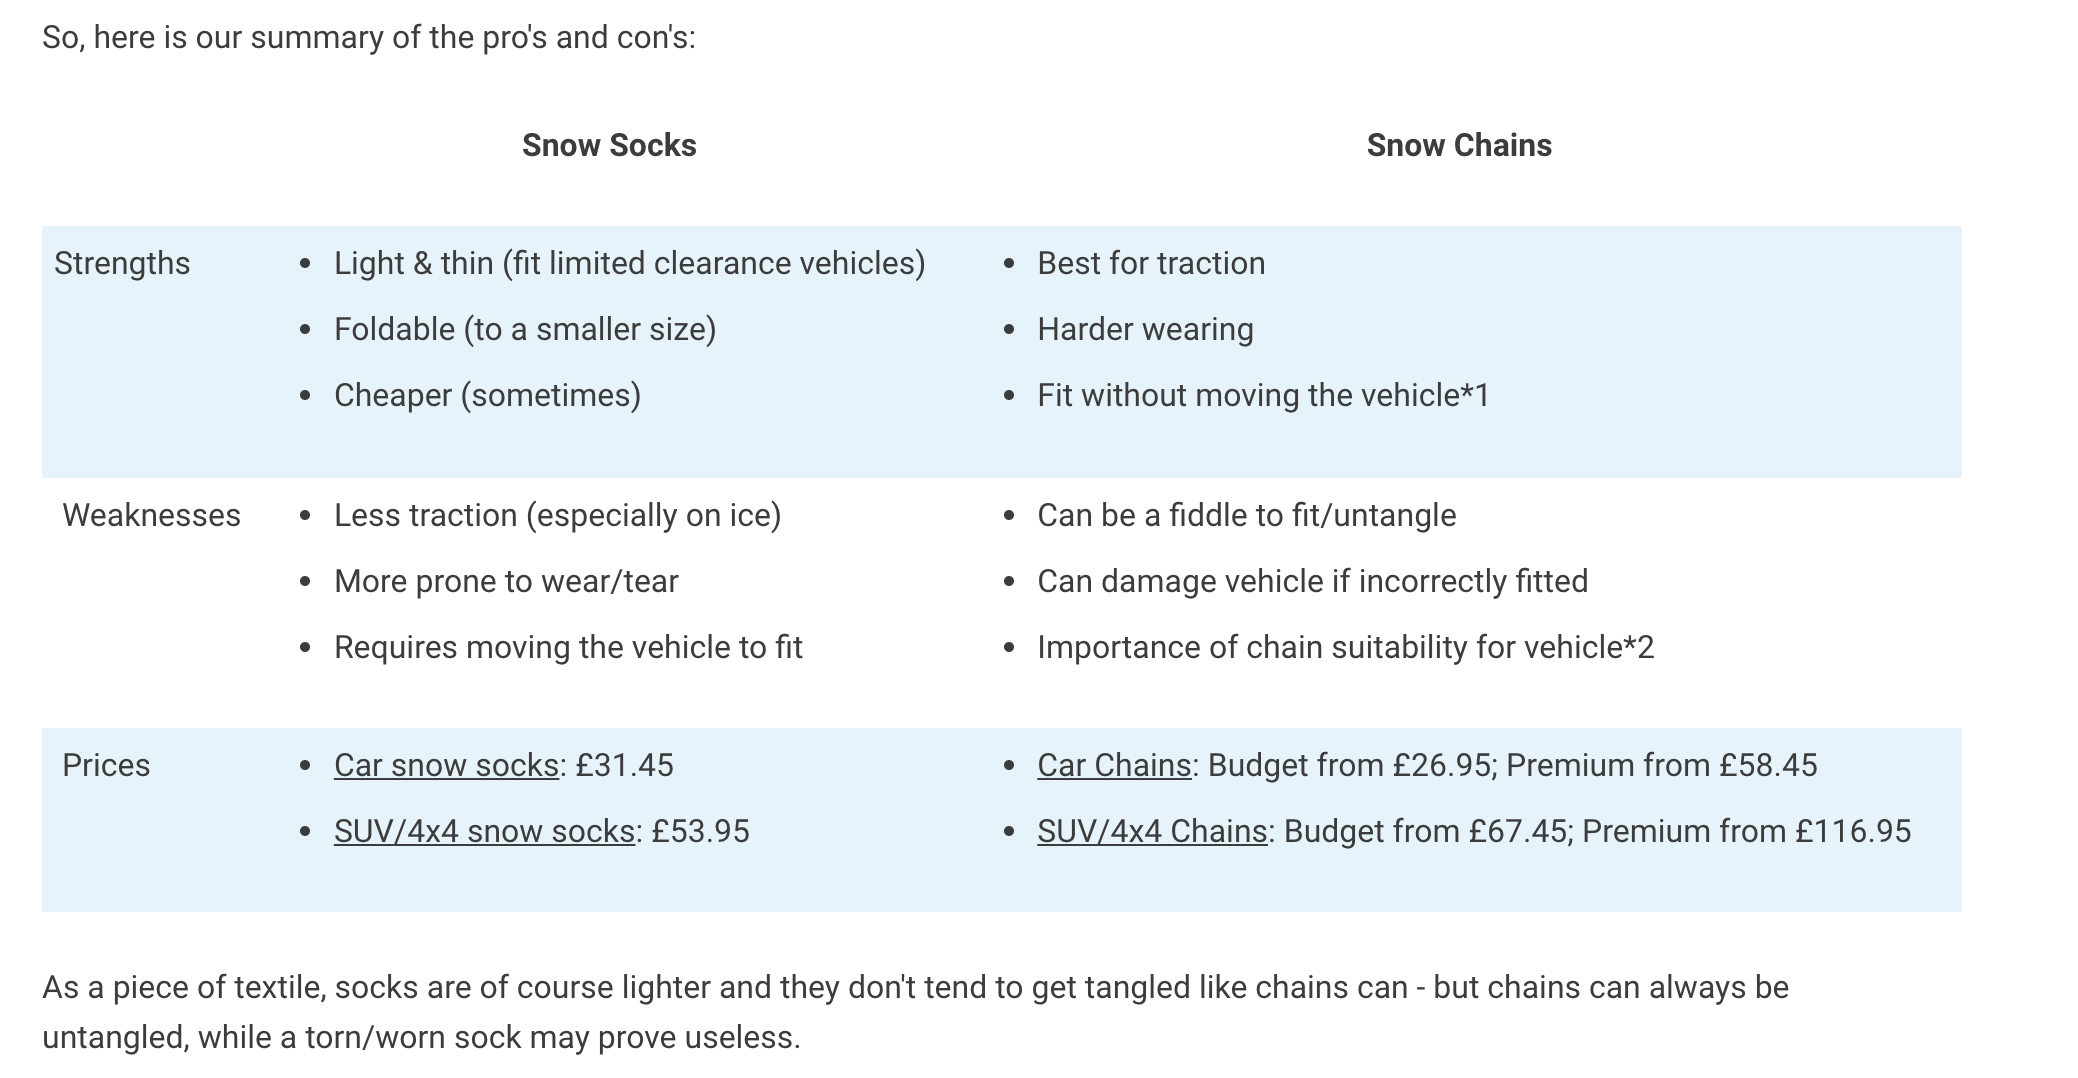This screenshot has height=1078, width=2078.
Task: Click 'Importance of chain suitability for vehicle*2'
Action: tap(1345, 647)
